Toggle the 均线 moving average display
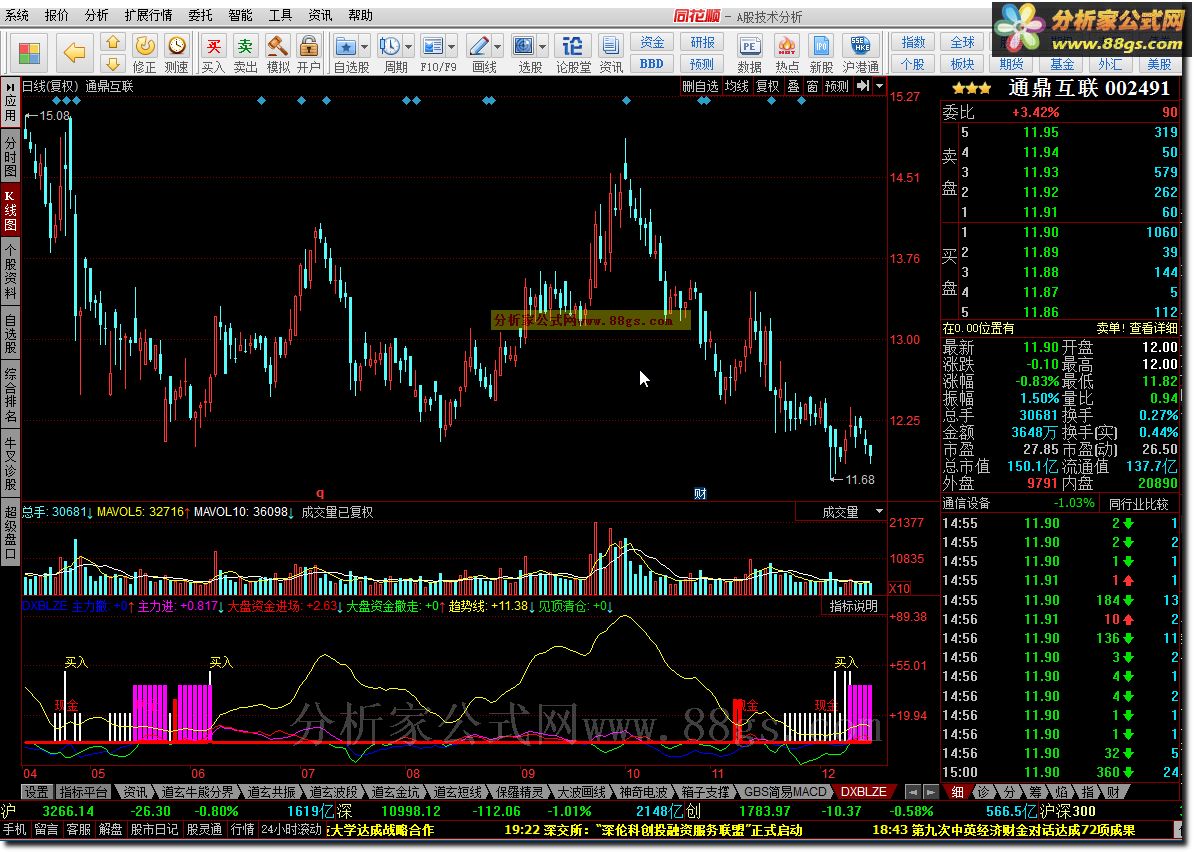The image size is (1194, 852). click(736, 86)
